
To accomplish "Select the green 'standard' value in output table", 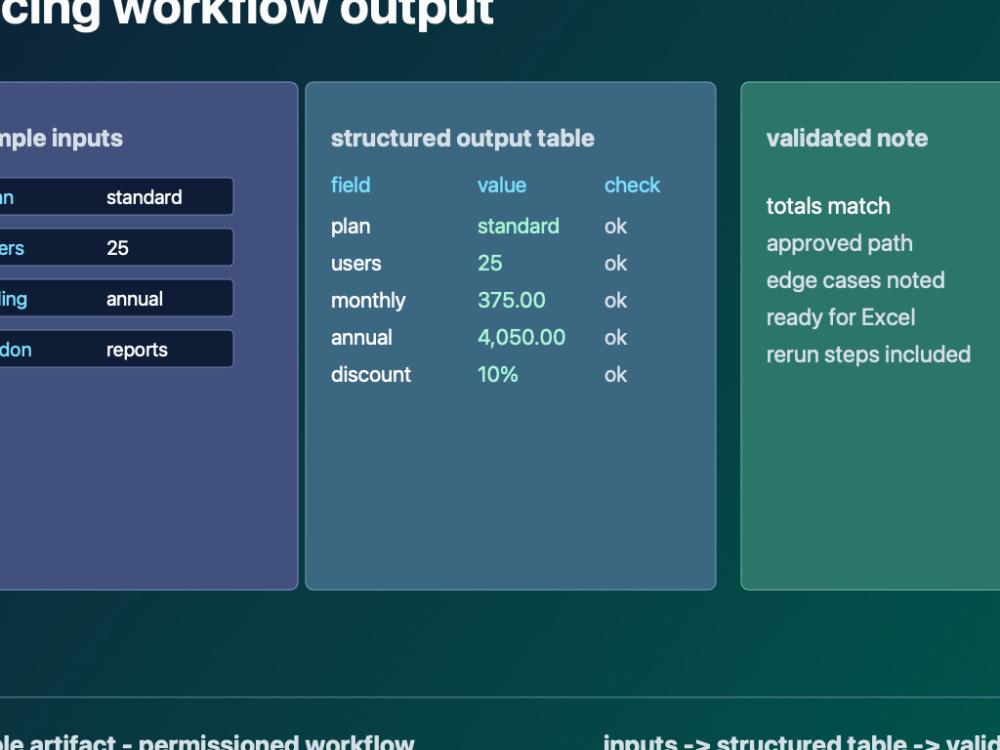I will [x=518, y=226].
